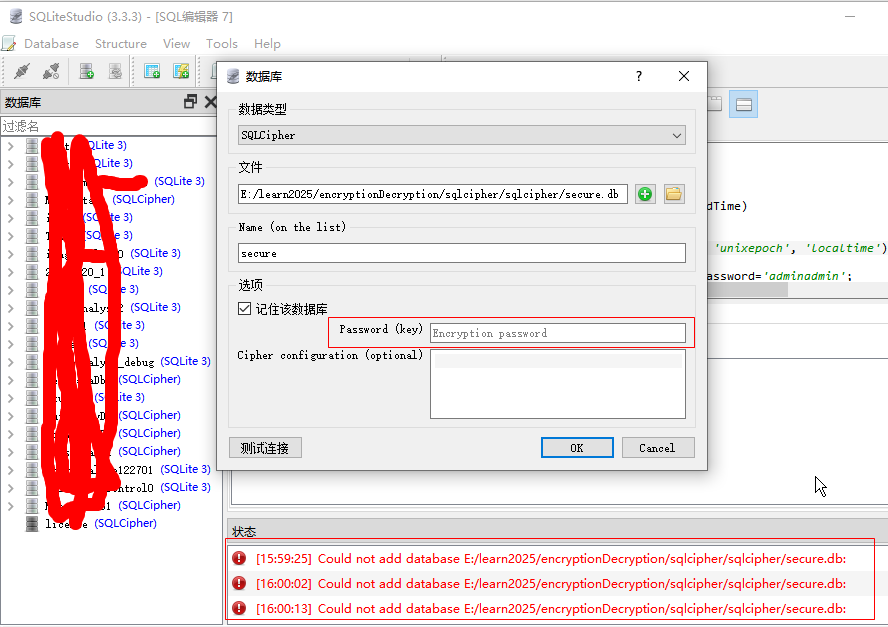Click the Cipher configuration text area
The height and width of the screenshot is (627, 888).
pyautogui.click(x=558, y=384)
